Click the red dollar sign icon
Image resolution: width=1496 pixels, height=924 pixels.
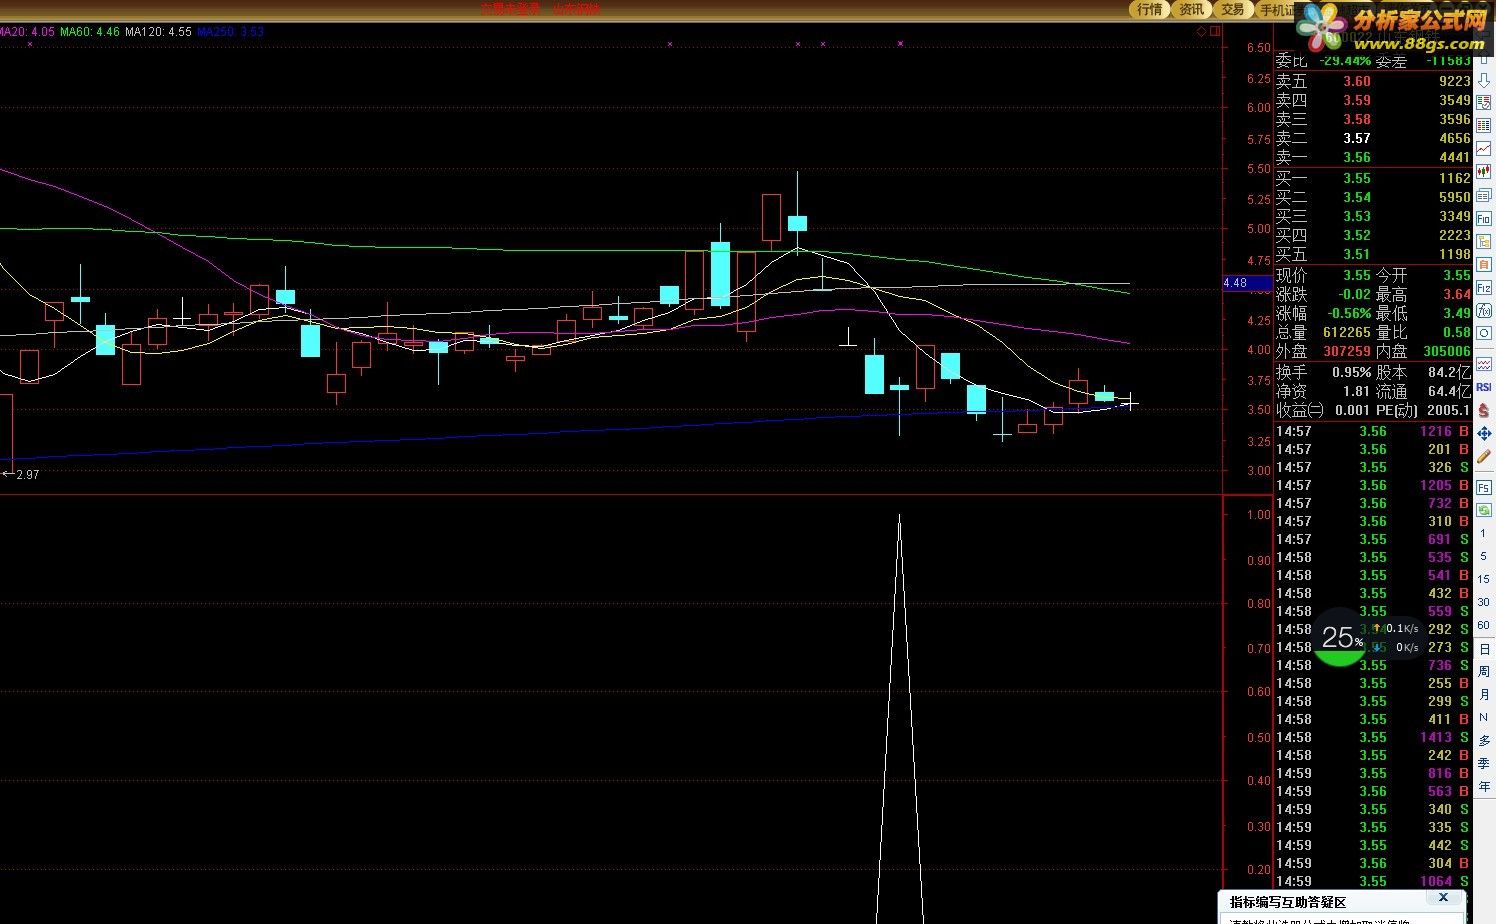(x=1484, y=410)
